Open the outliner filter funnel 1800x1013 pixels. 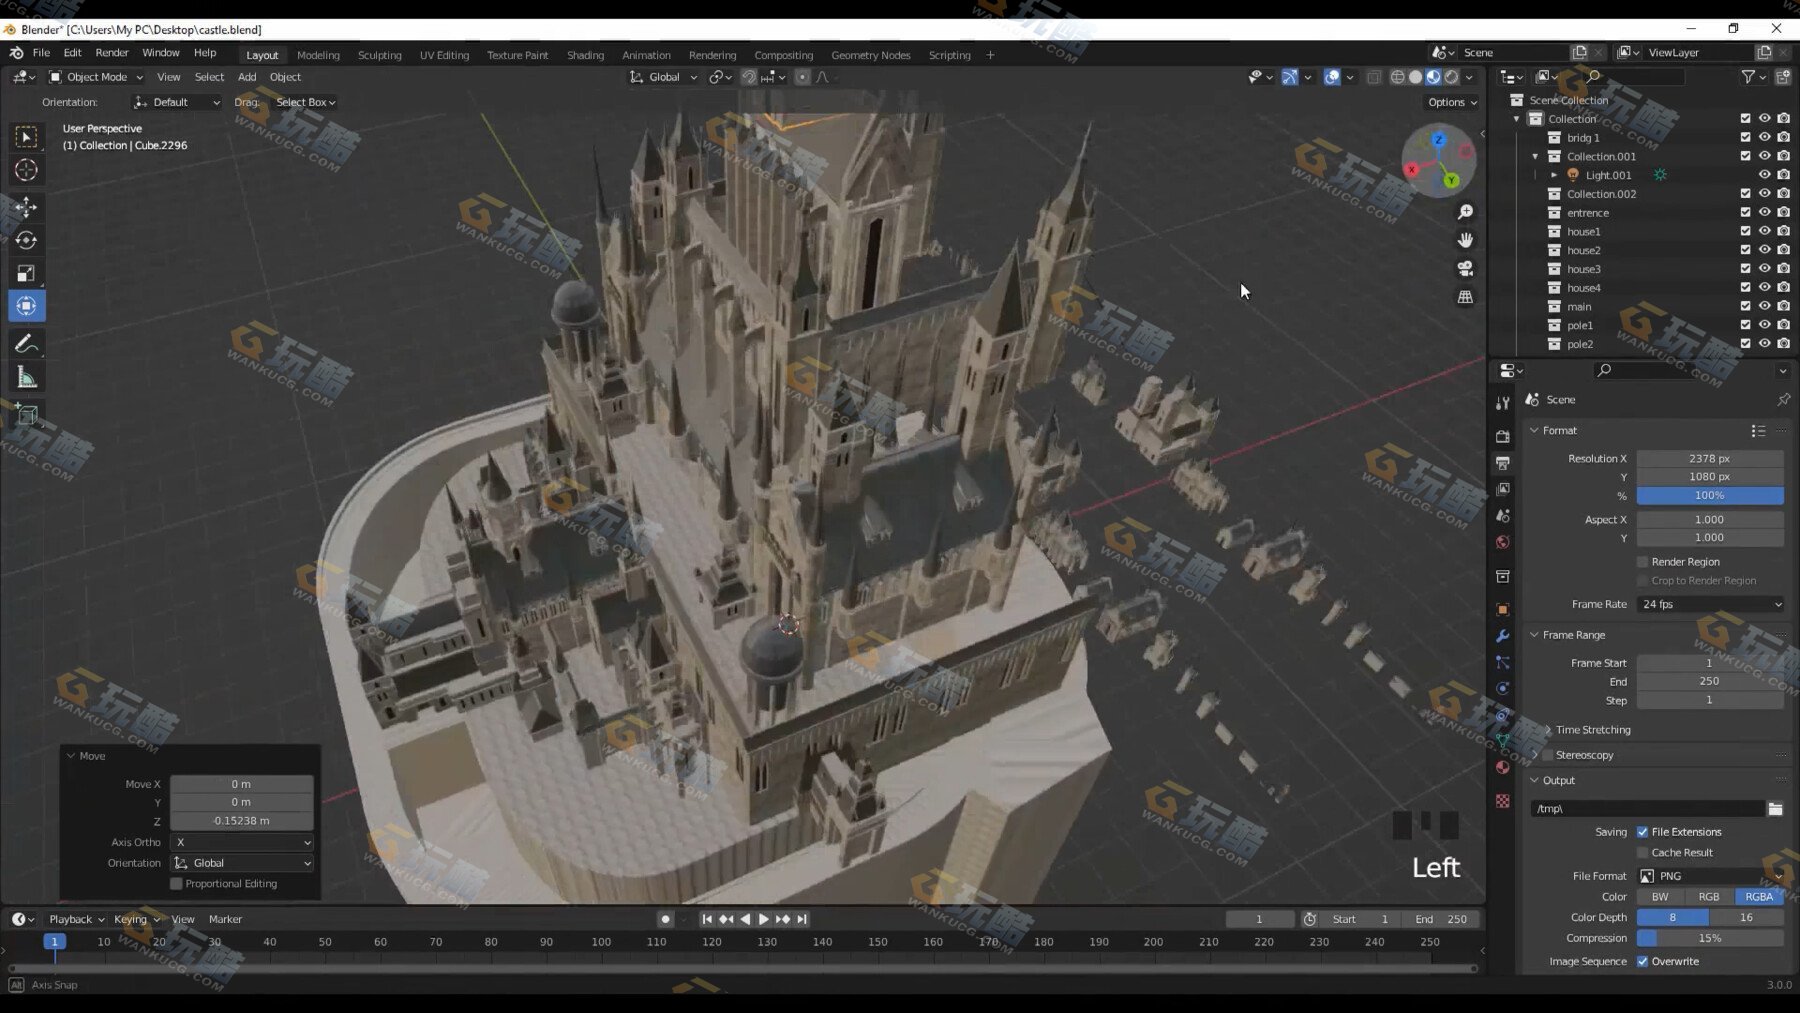coord(1748,77)
